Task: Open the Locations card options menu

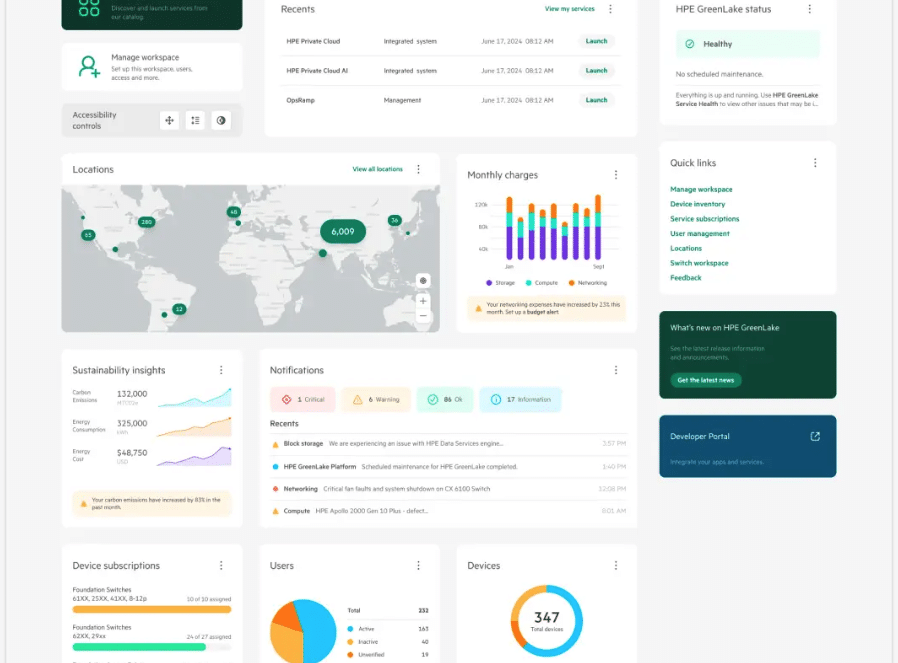Action: [419, 169]
